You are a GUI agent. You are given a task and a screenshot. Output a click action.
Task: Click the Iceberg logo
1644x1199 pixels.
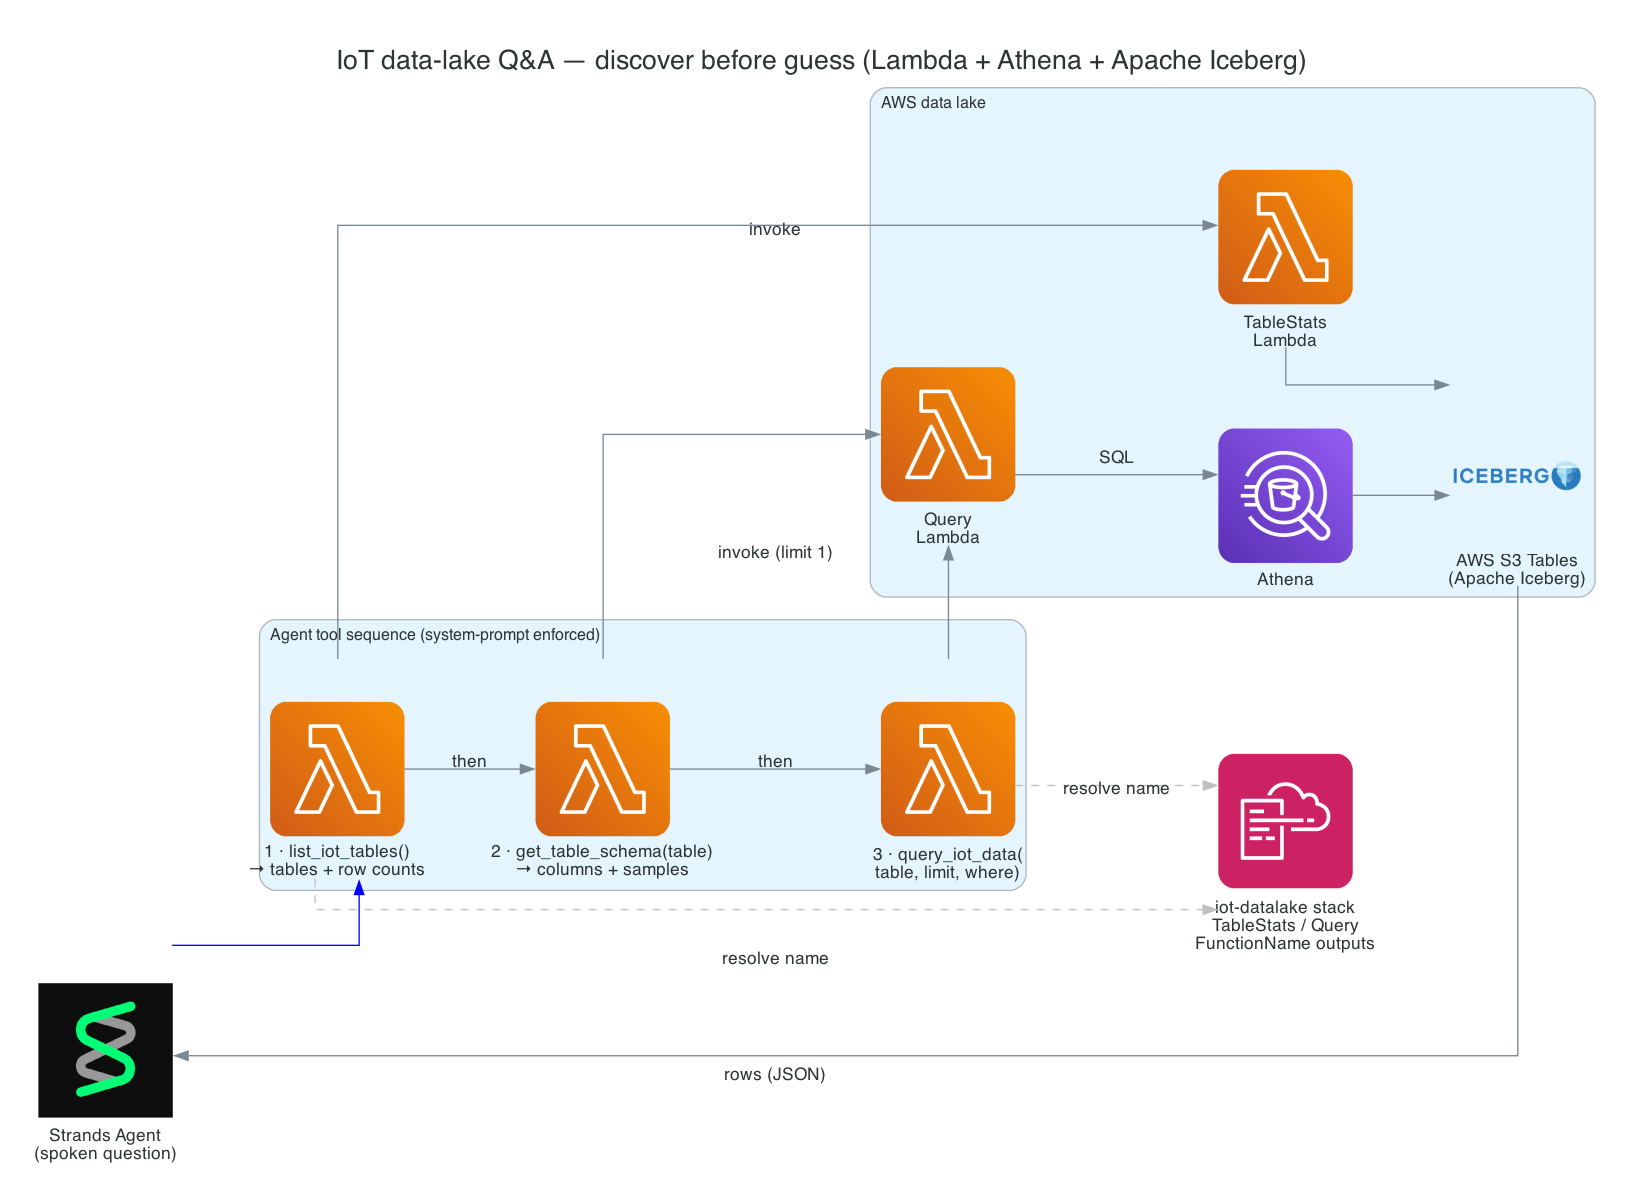point(1517,476)
